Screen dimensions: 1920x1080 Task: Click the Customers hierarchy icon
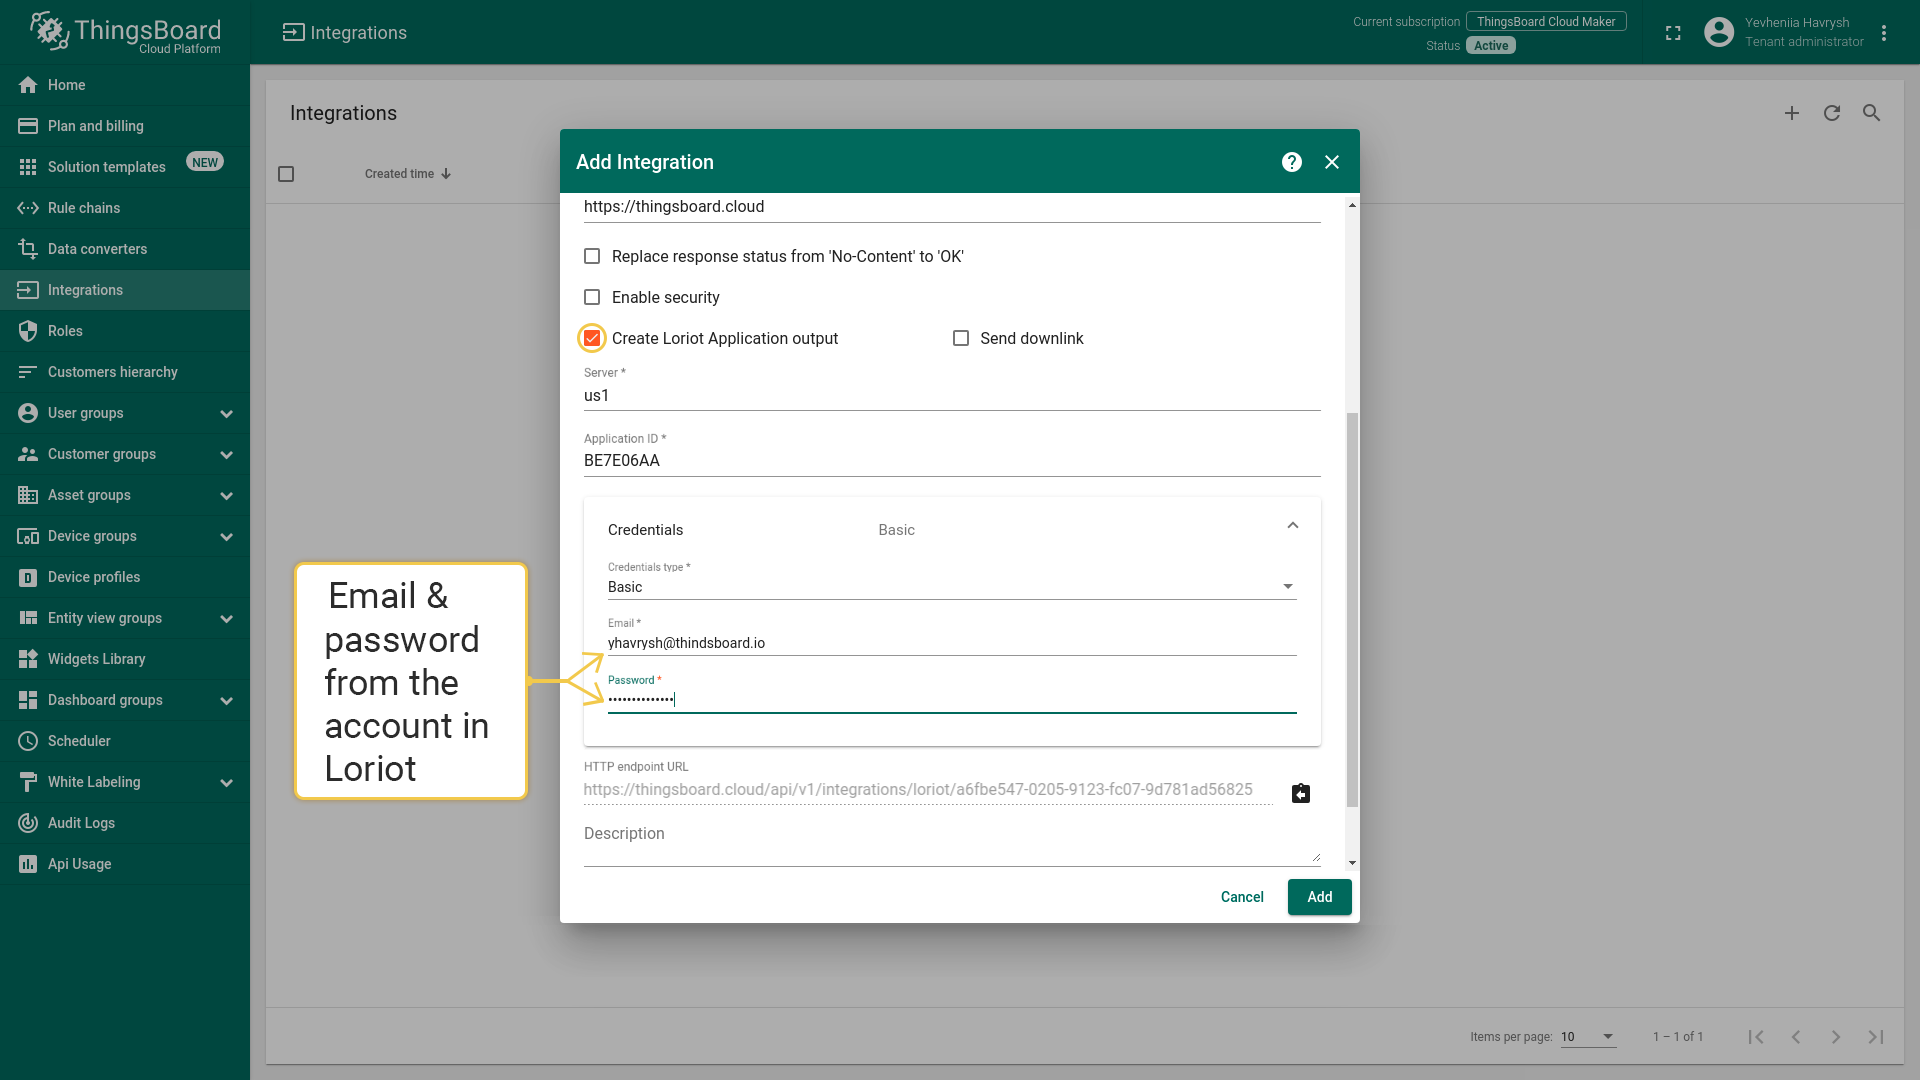pyautogui.click(x=28, y=372)
